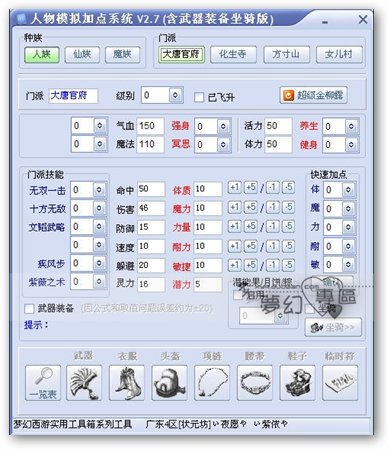This screenshot has height=450, width=389.
Task: Adjust the 健身 spinner arrows
Action: pyautogui.click(x=351, y=145)
